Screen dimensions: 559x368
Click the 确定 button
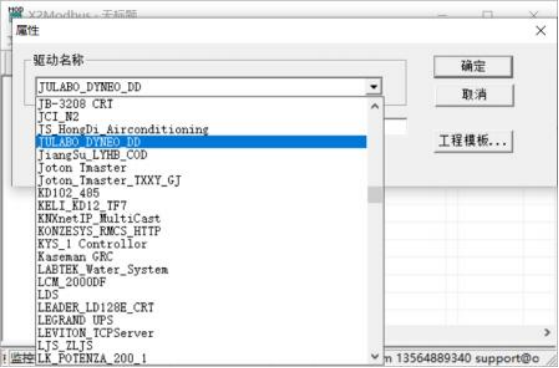pyautogui.click(x=473, y=66)
